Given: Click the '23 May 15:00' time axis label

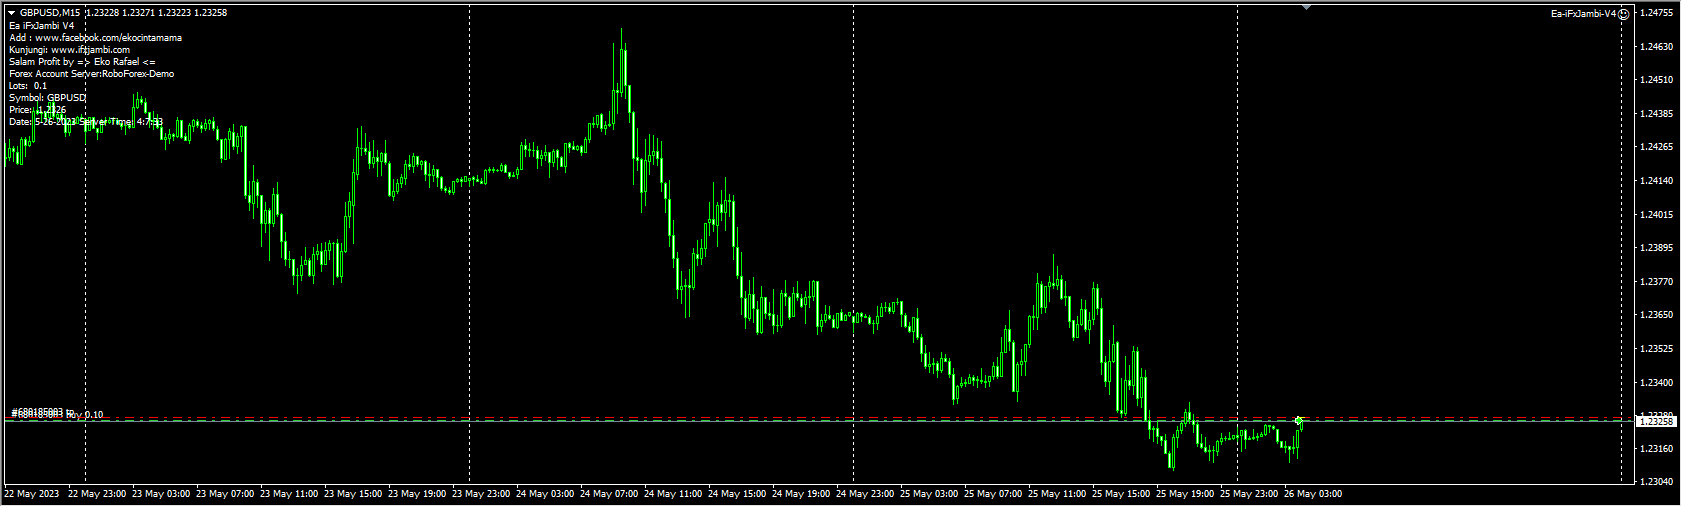Looking at the screenshot, I should click(353, 494).
